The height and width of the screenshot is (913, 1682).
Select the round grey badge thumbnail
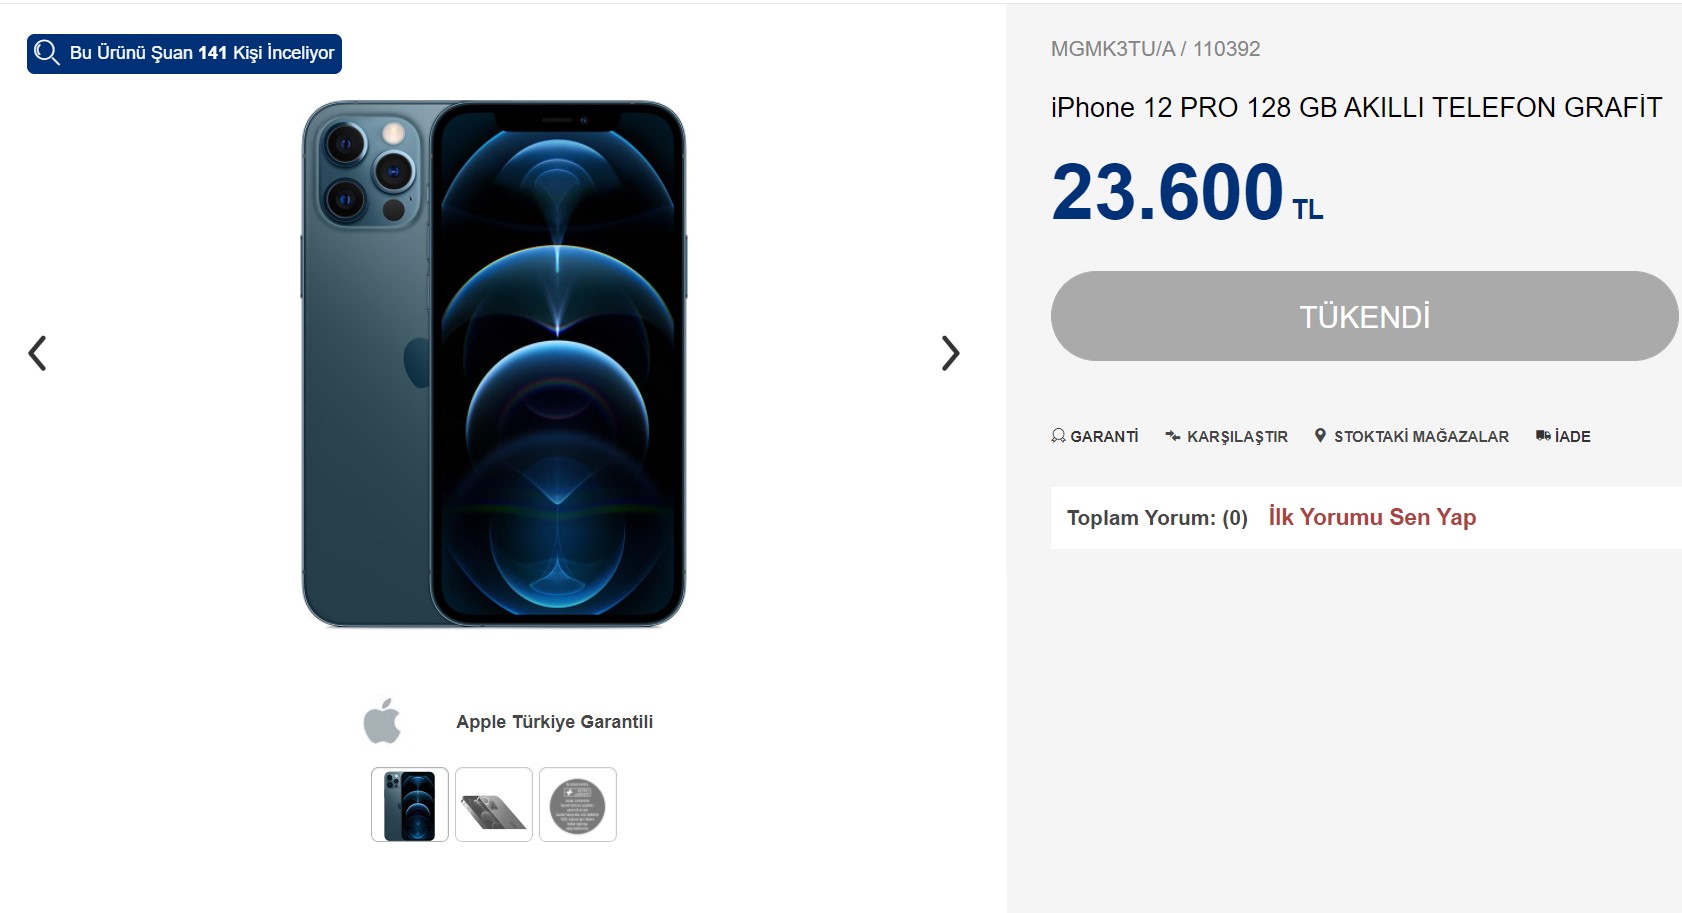(578, 805)
